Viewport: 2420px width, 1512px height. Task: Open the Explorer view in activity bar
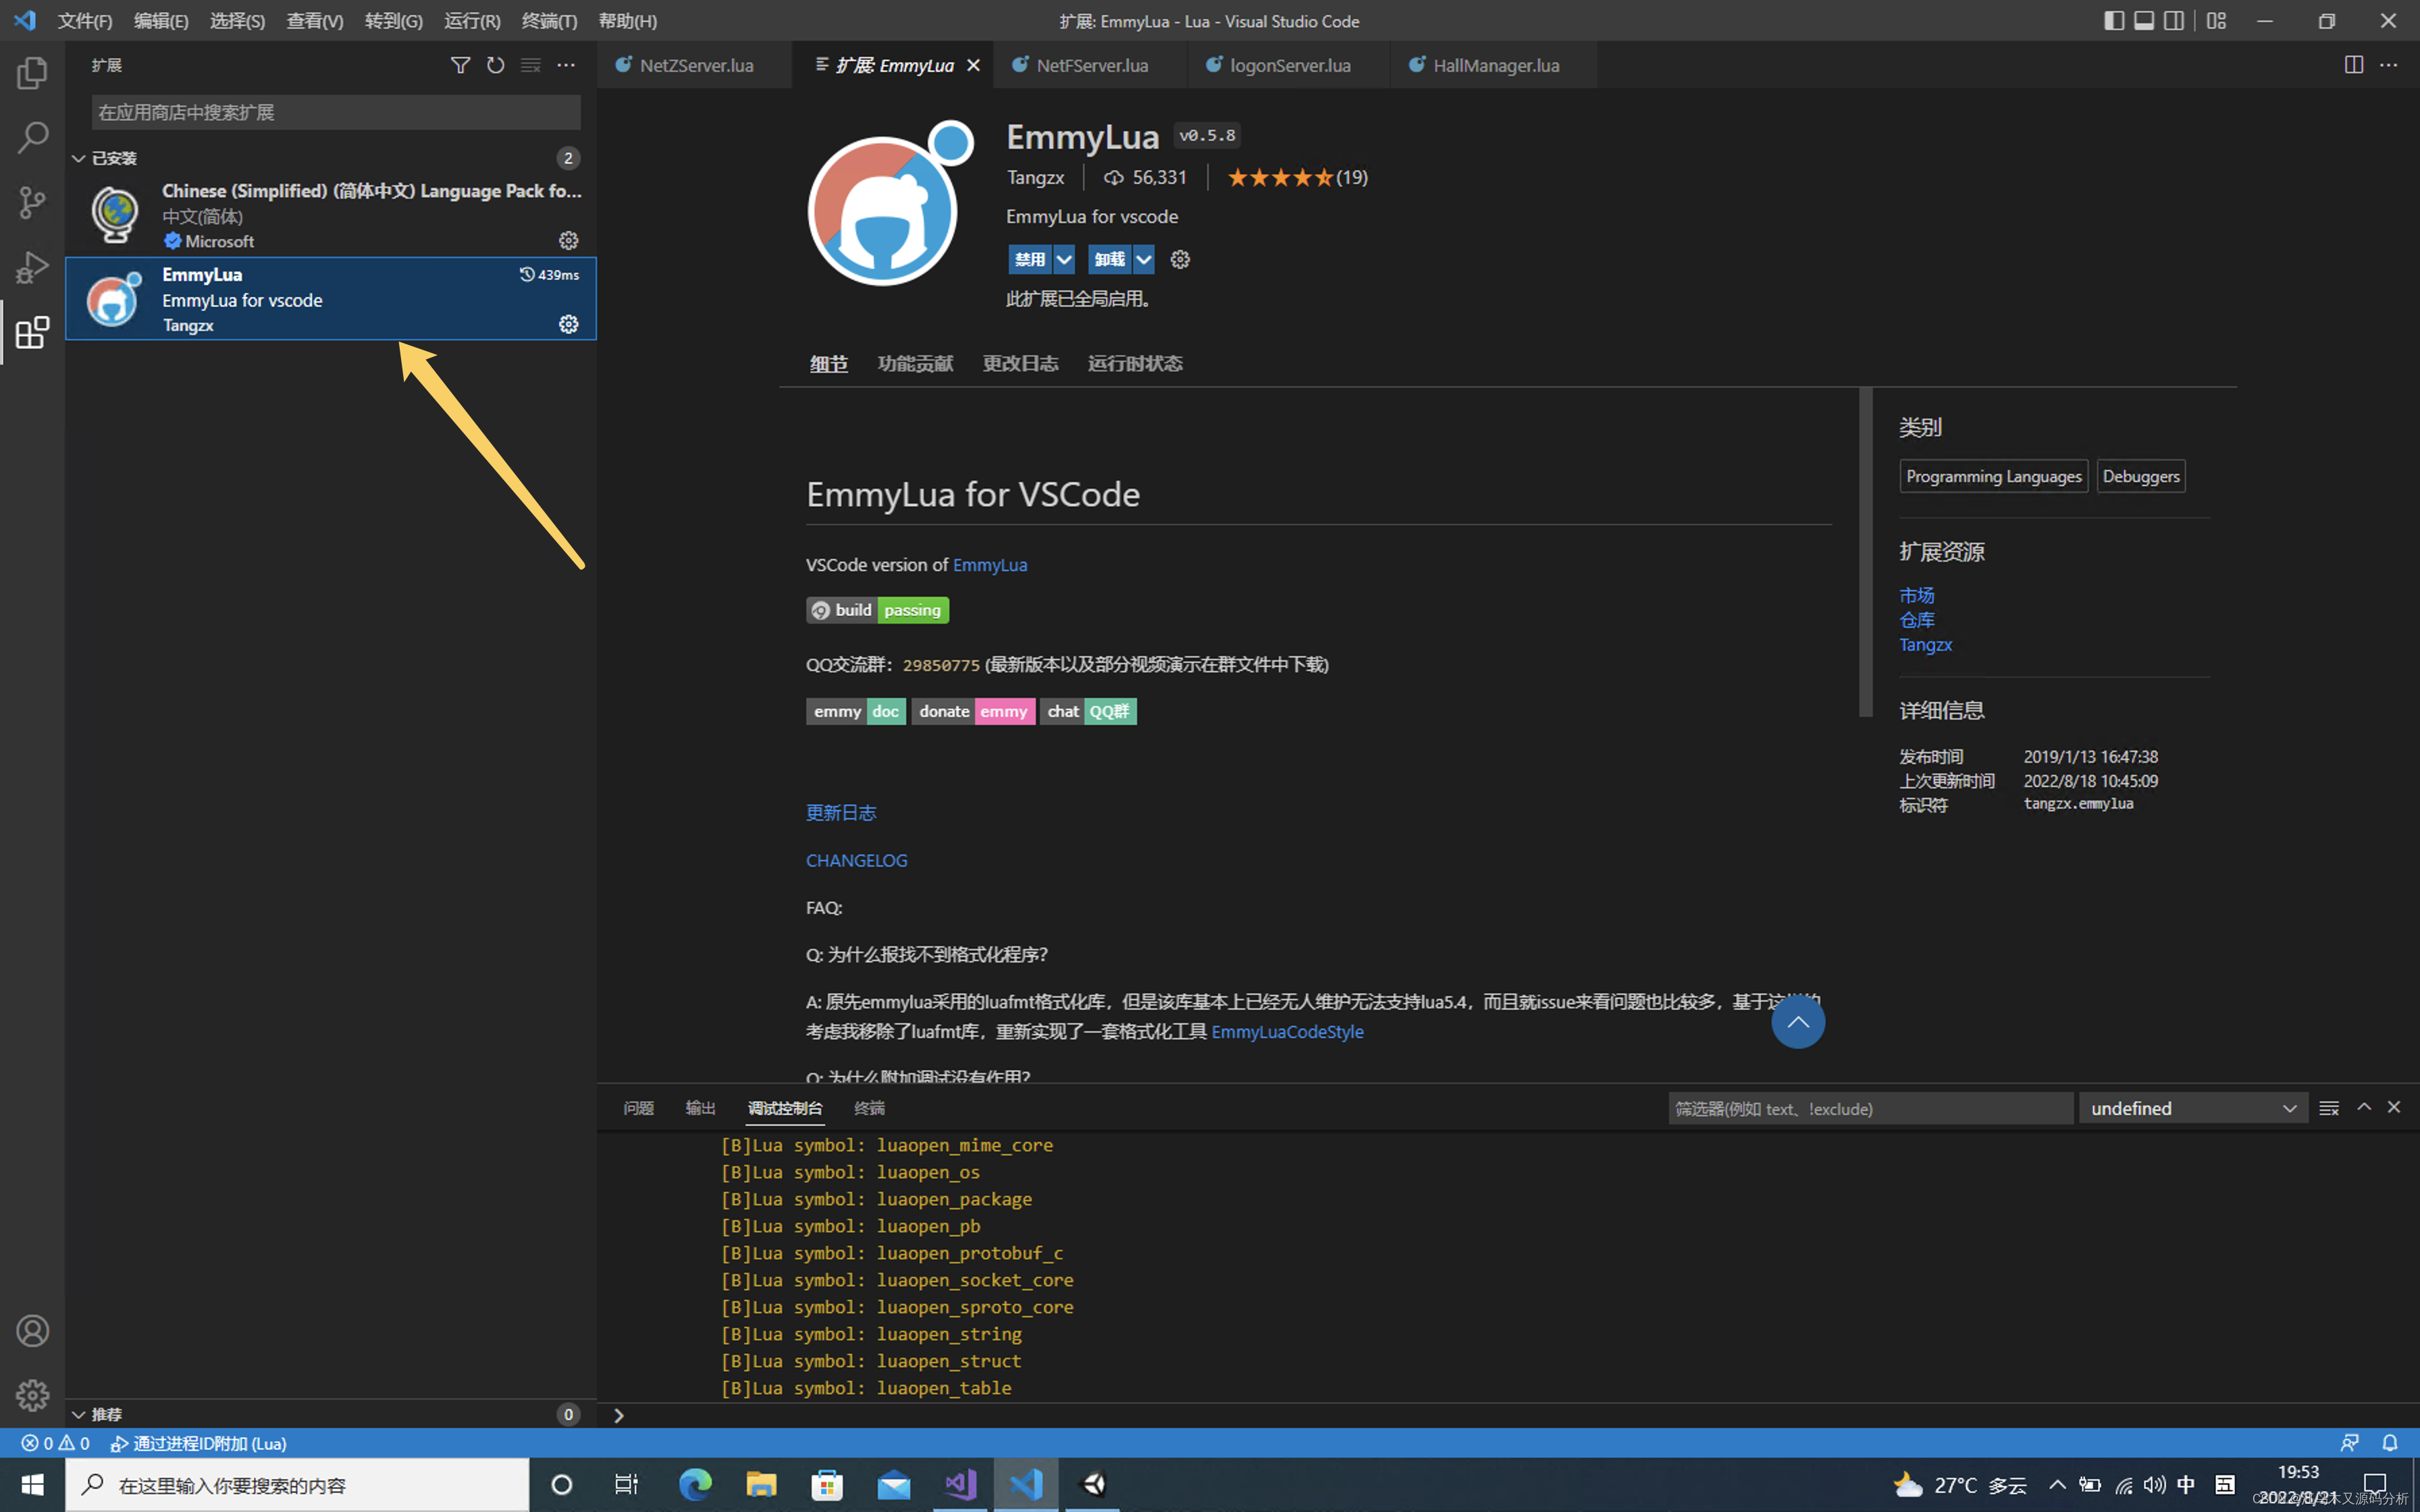[x=32, y=73]
